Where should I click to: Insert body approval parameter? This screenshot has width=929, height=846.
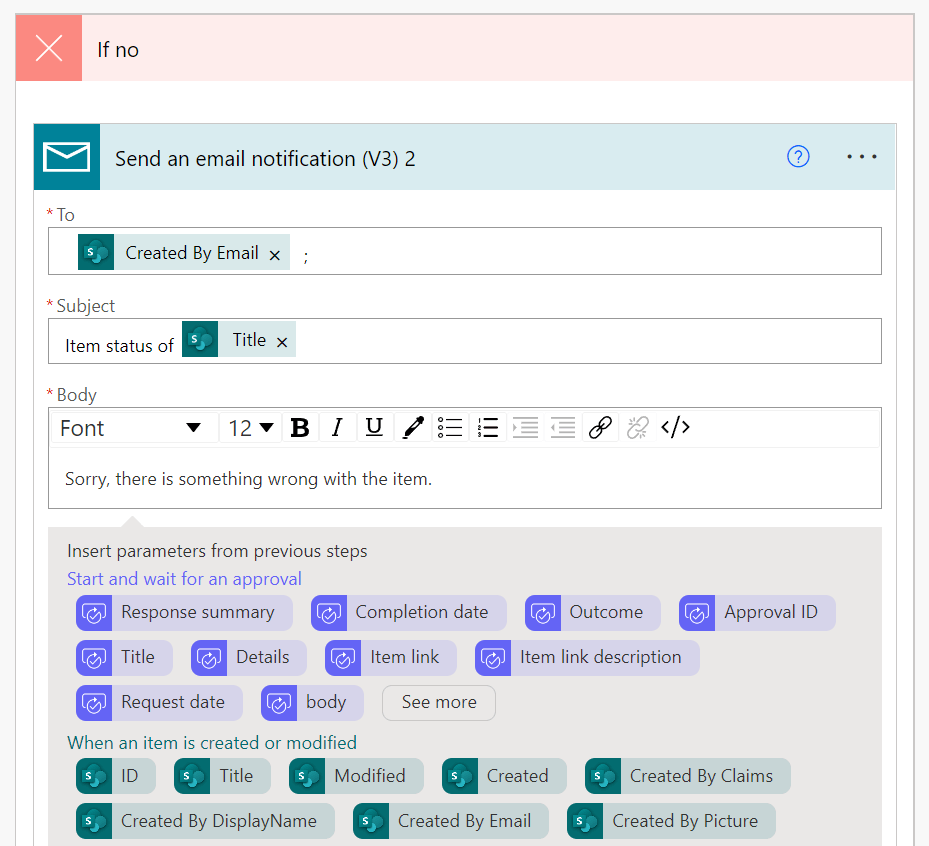312,703
